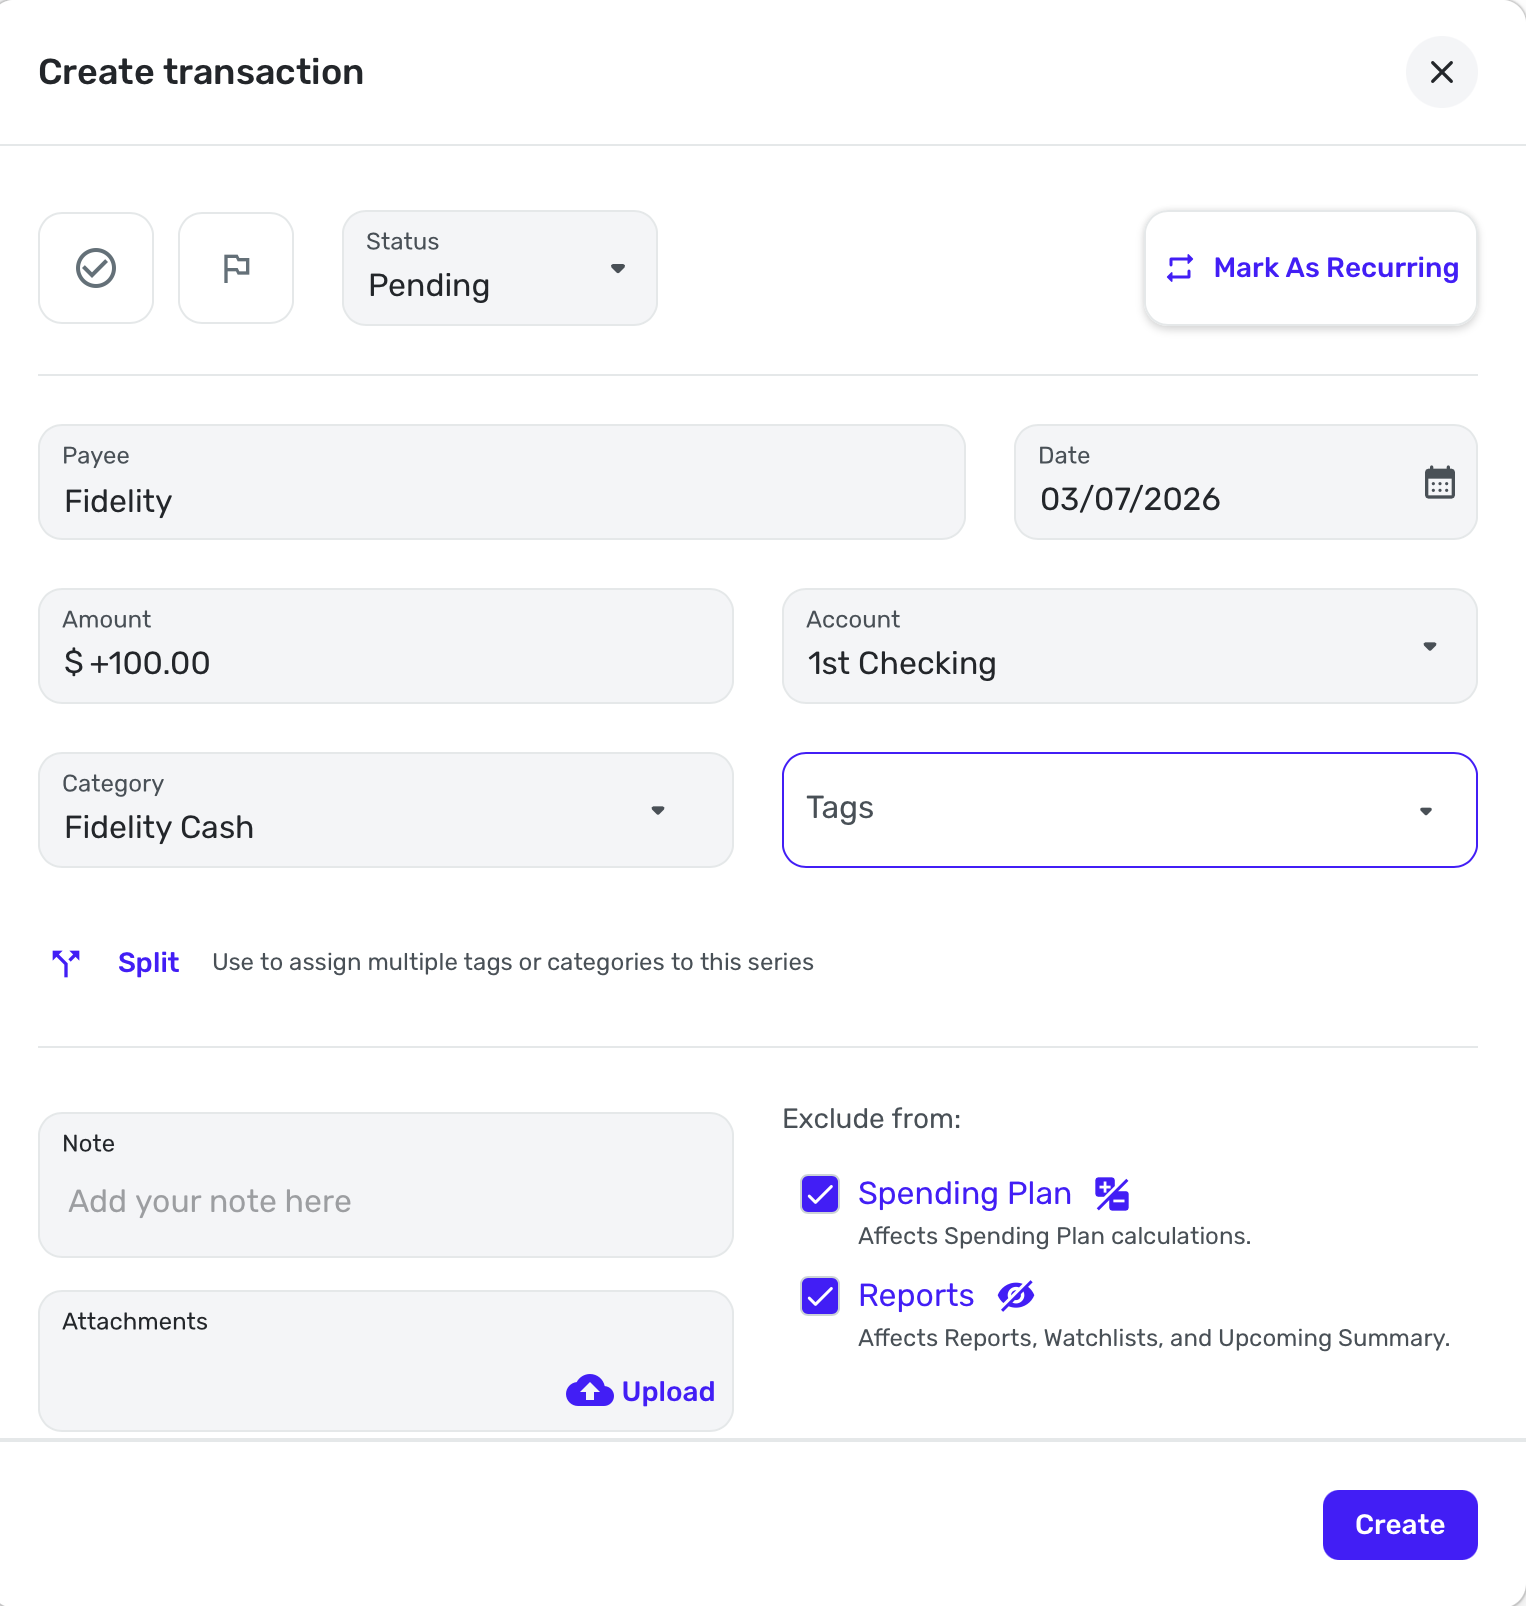This screenshot has height=1606, width=1526.
Task: Click into the Payee field
Action: point(501,483)
